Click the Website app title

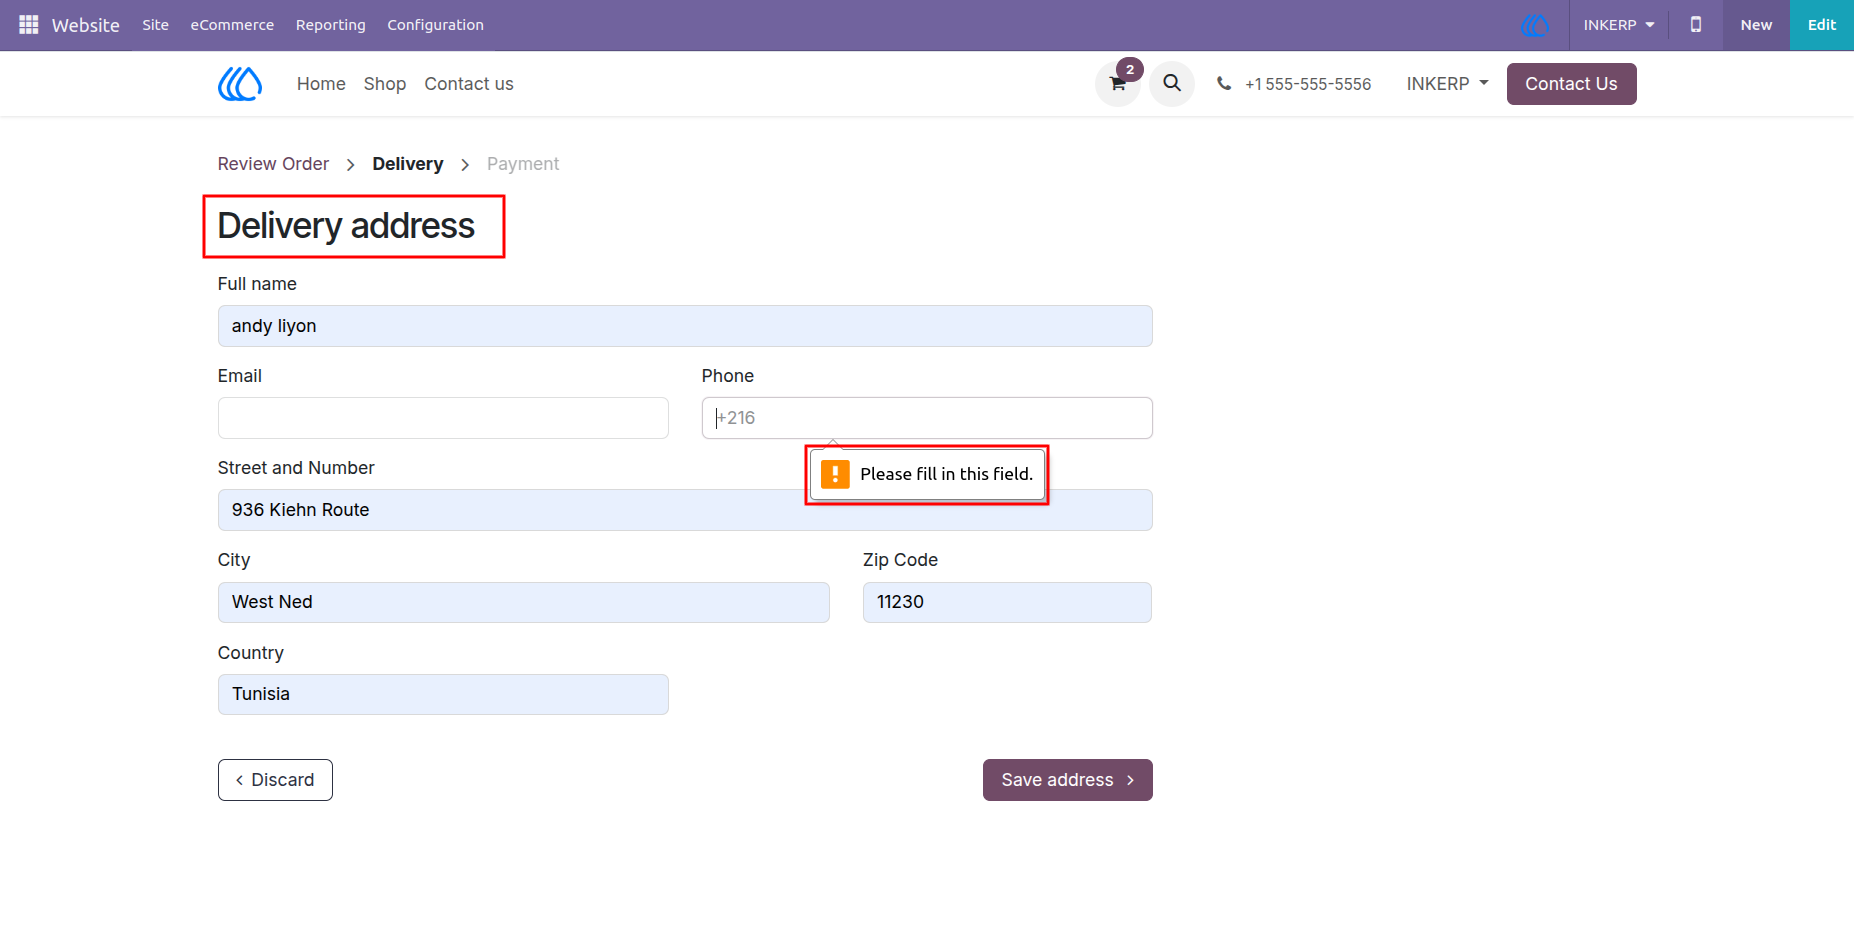(85, 25)
